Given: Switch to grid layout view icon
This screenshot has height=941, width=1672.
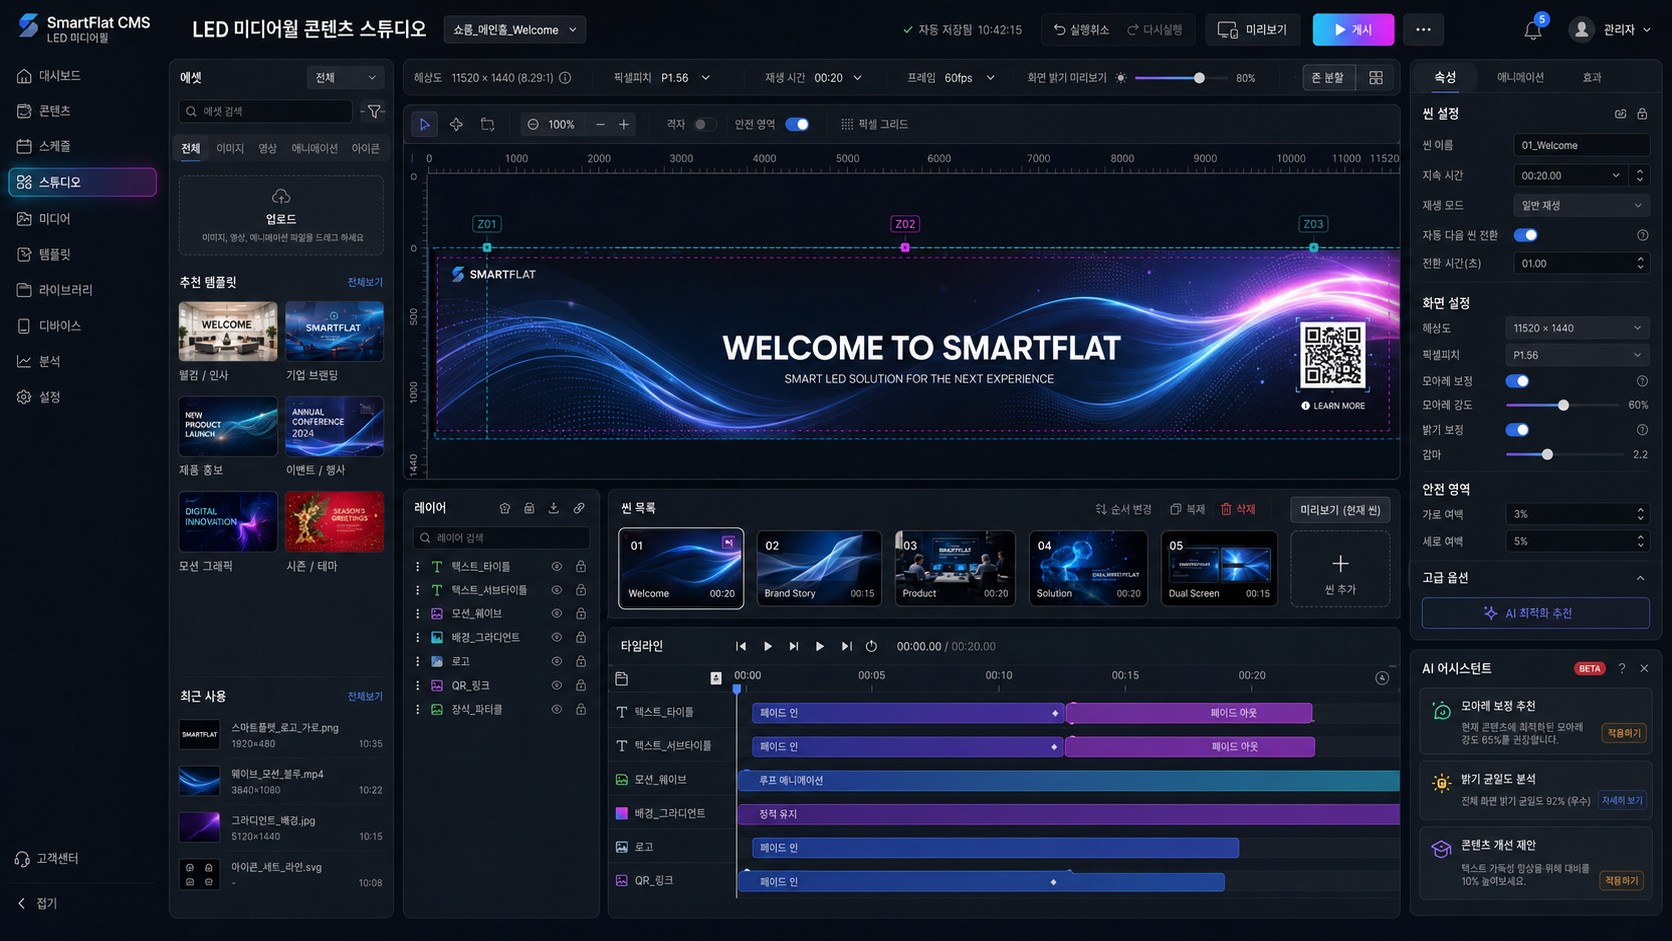Looking at the screenshot, I should (1376, 78).
